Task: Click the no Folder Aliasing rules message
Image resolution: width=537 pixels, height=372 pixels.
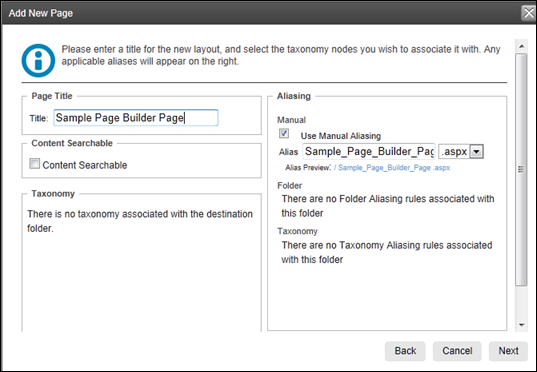Action: tap(388, 206)
